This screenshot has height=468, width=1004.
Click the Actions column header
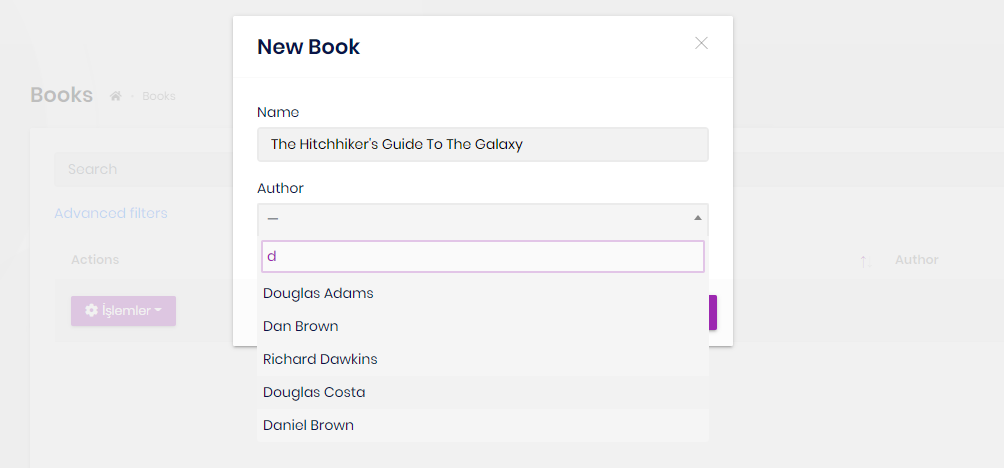tap(95, 260)
